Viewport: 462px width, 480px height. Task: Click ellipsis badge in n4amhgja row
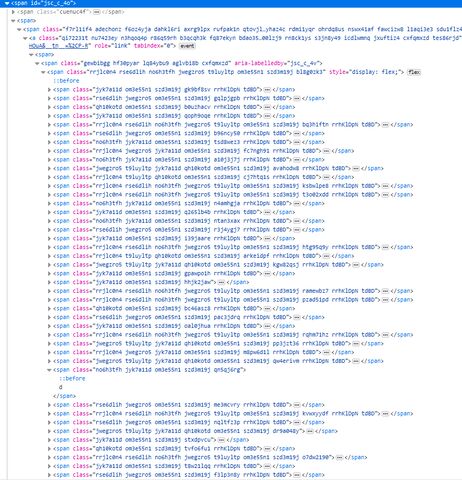pyautogui.click(x=296, y=204)
